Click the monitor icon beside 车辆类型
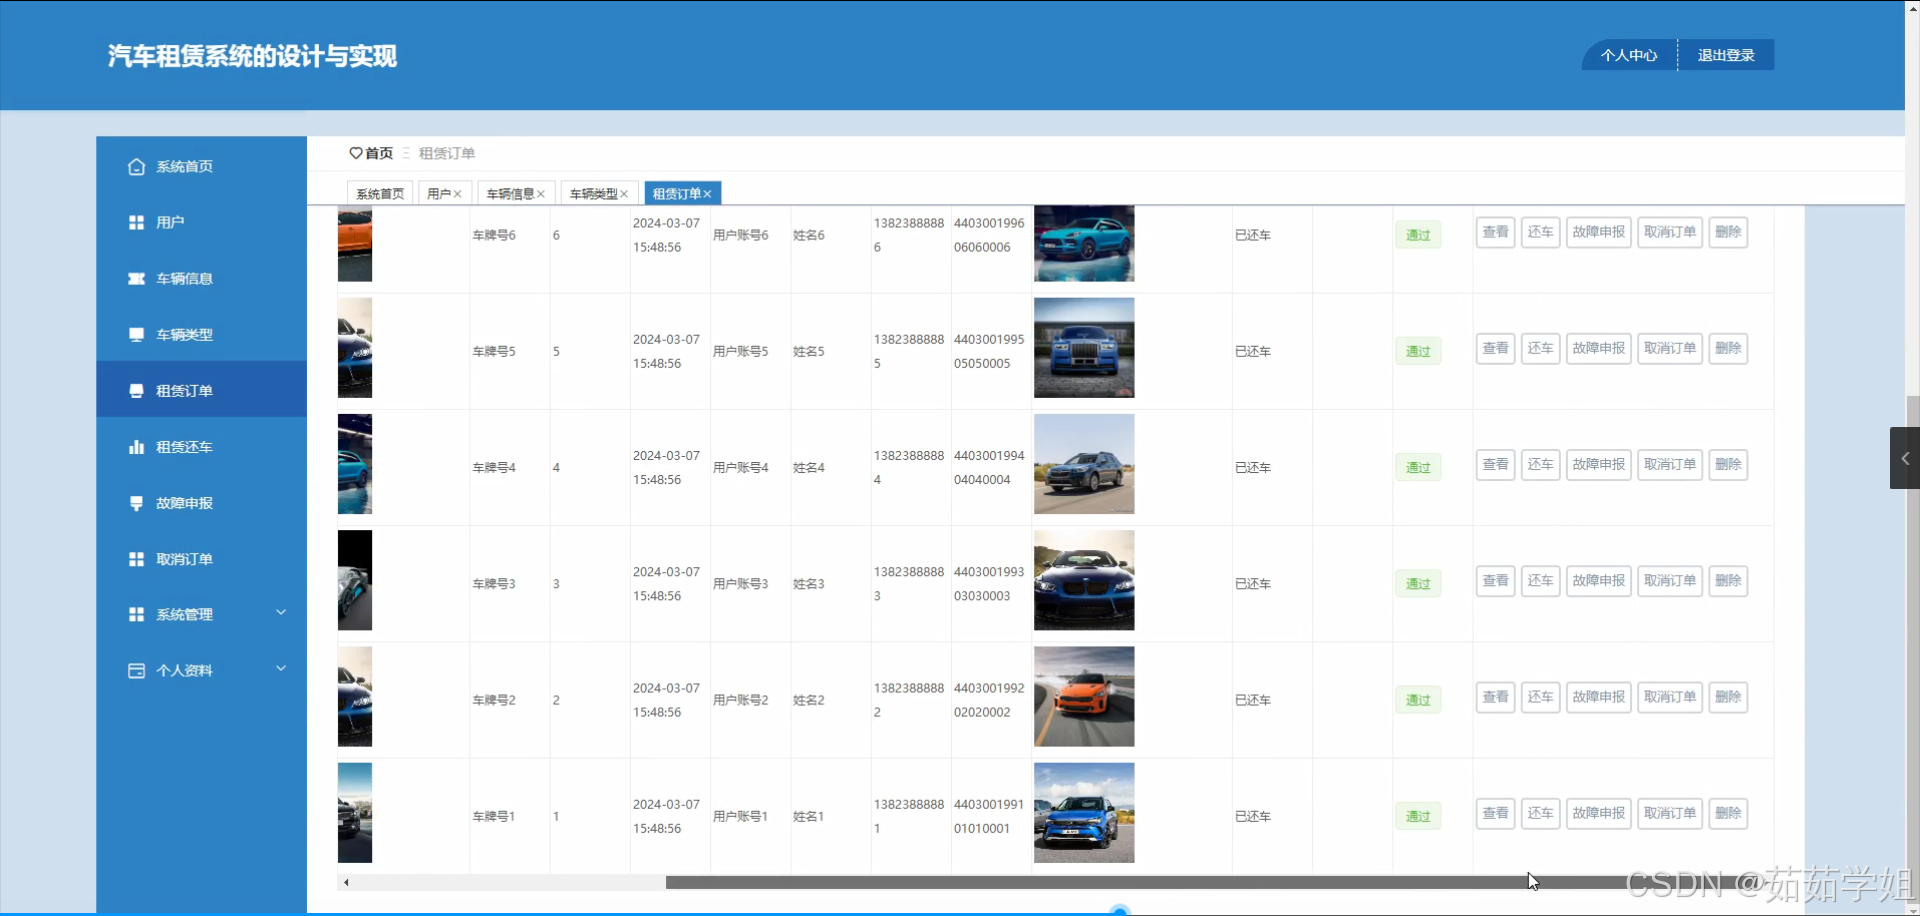Image resolution: width=1920 pixels, height=916 pixels. (x=136, y=335)
